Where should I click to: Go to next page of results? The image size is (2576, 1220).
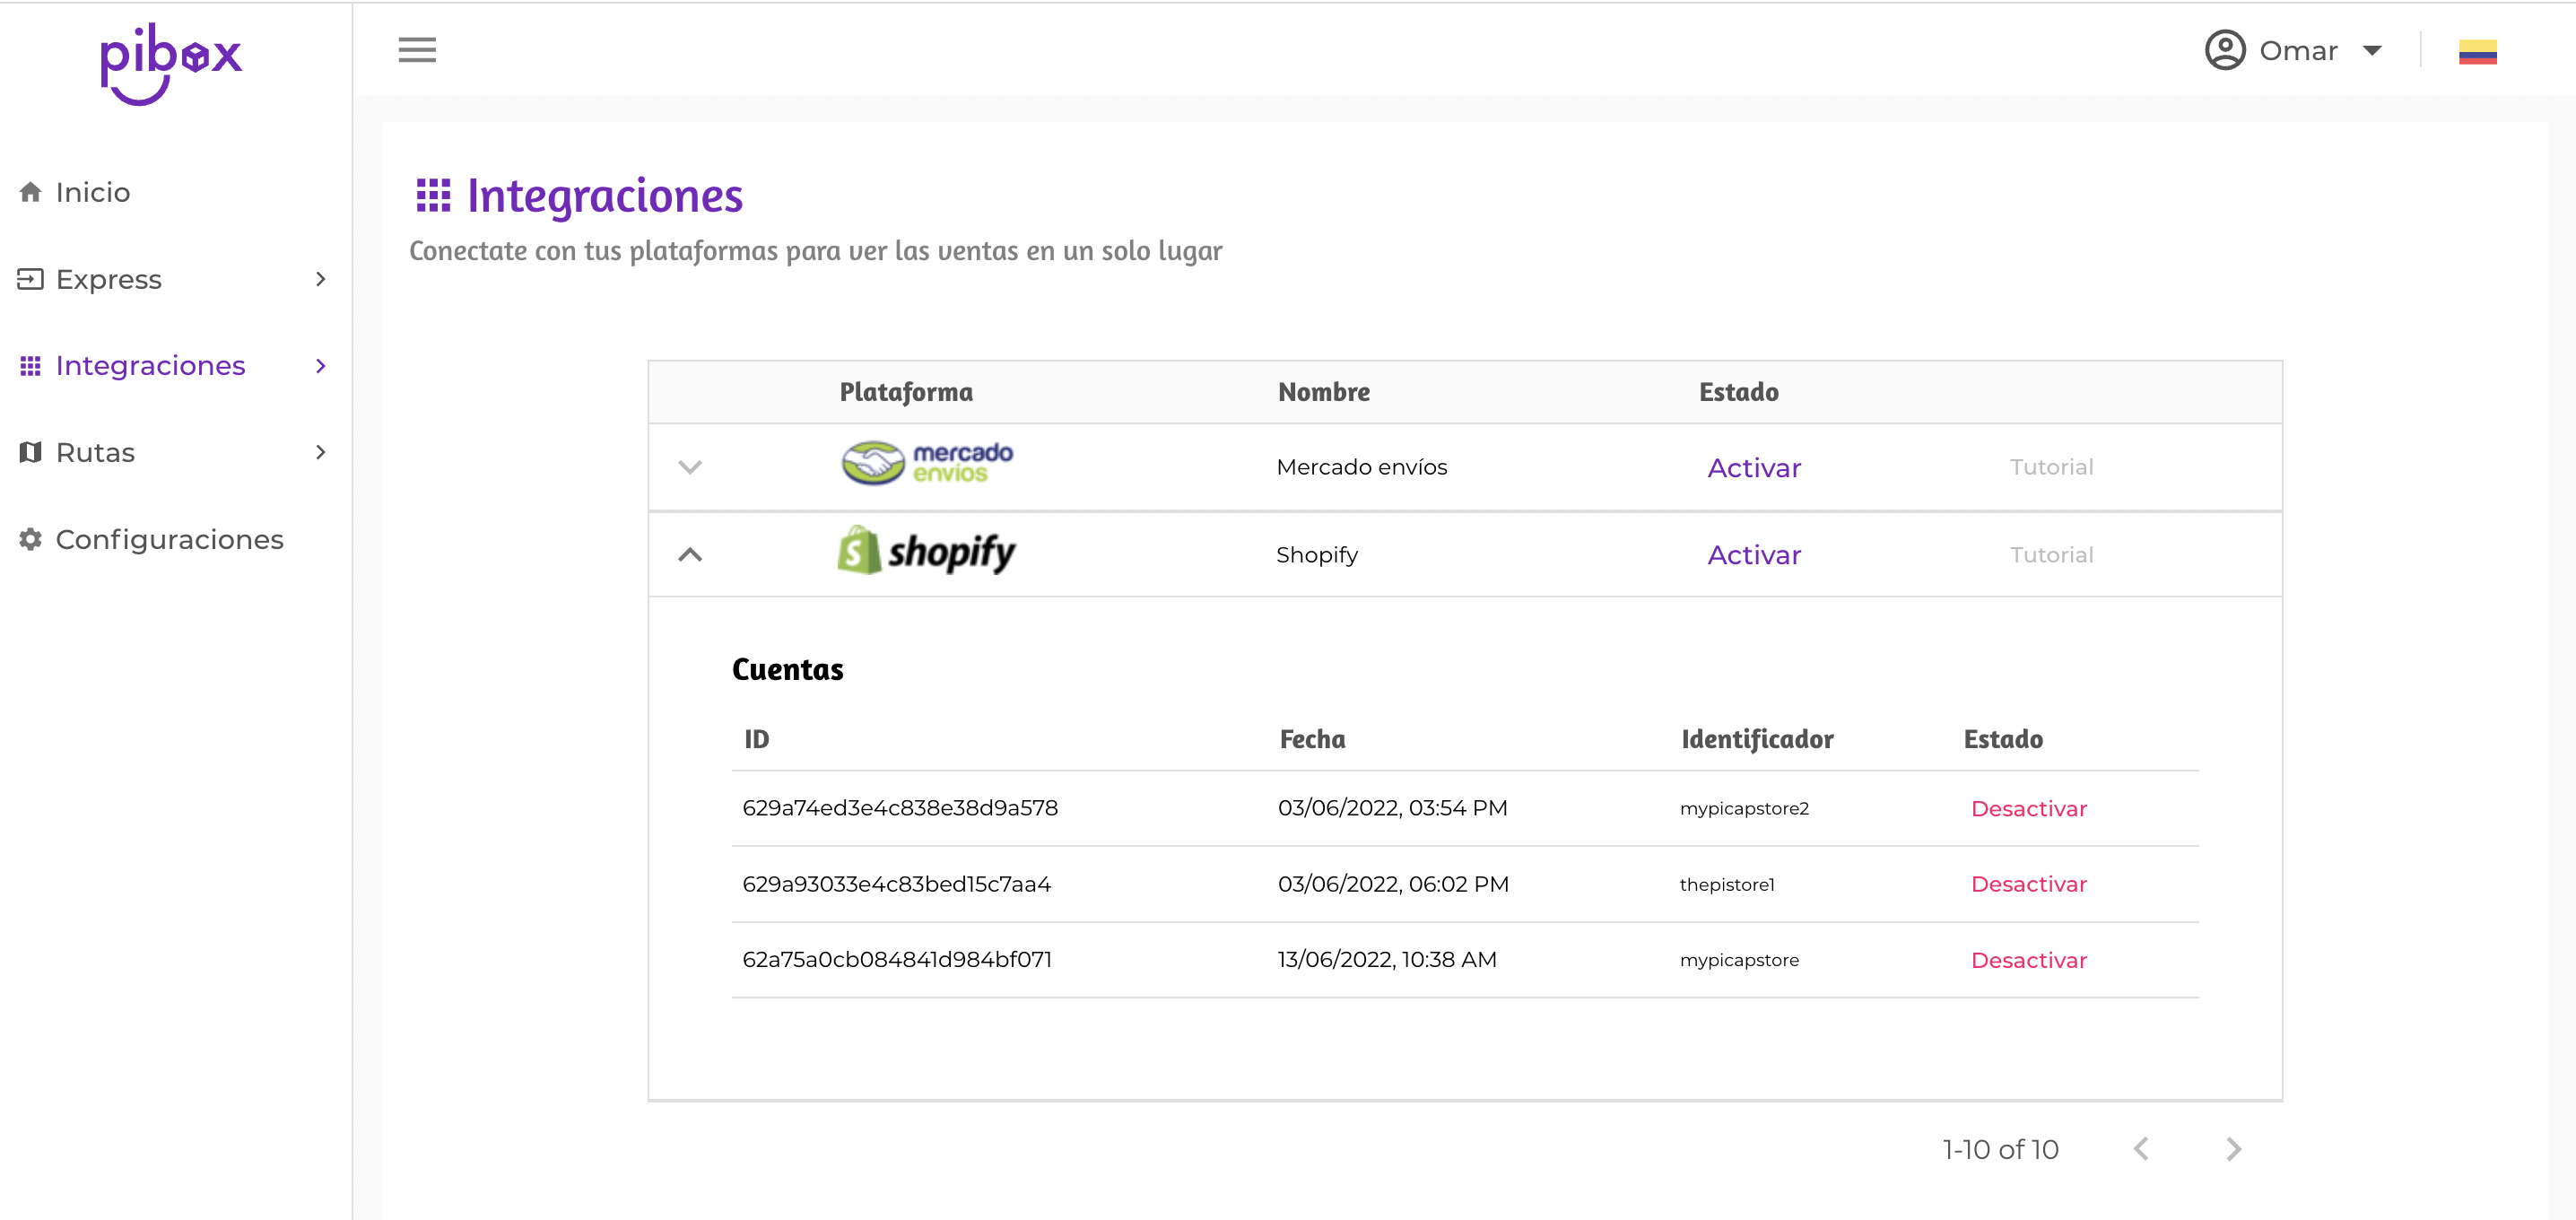tap(2234, 1149)
